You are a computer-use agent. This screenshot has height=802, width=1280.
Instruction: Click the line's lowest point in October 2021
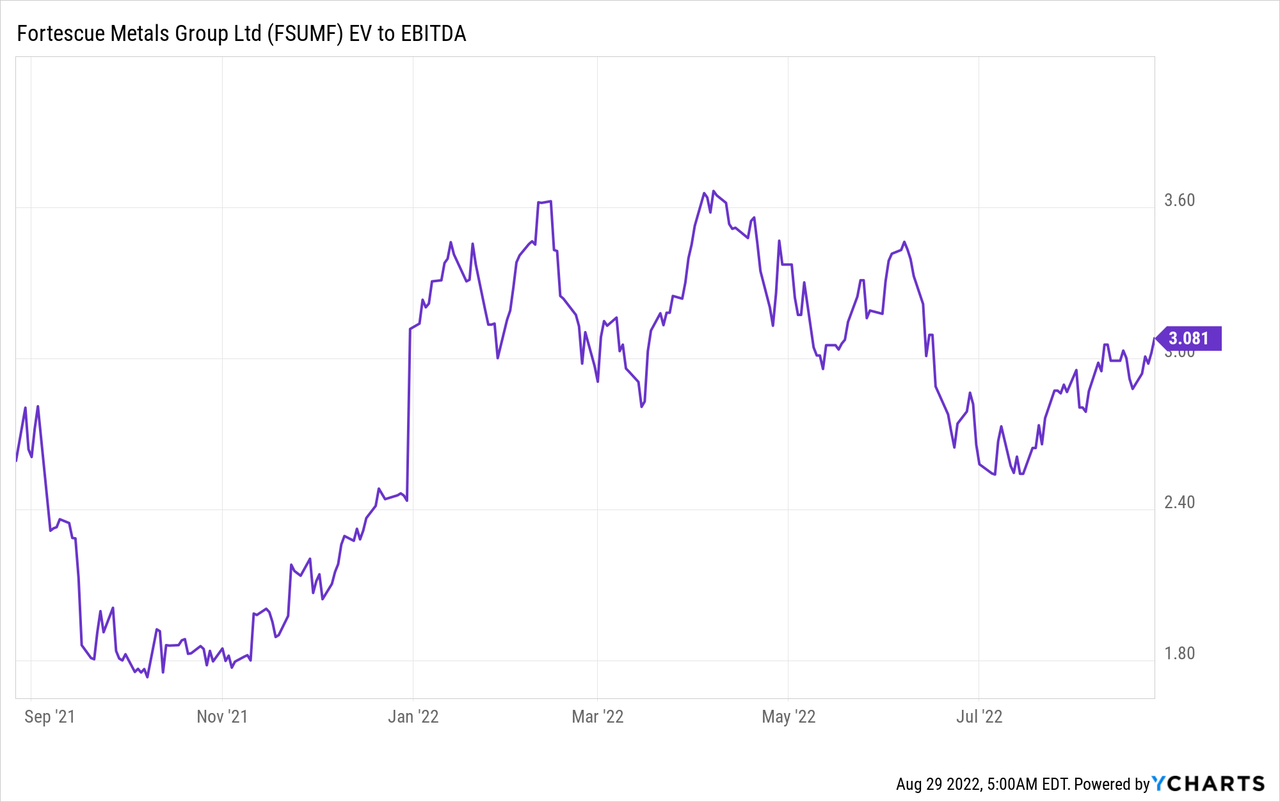tap(147, 677)
